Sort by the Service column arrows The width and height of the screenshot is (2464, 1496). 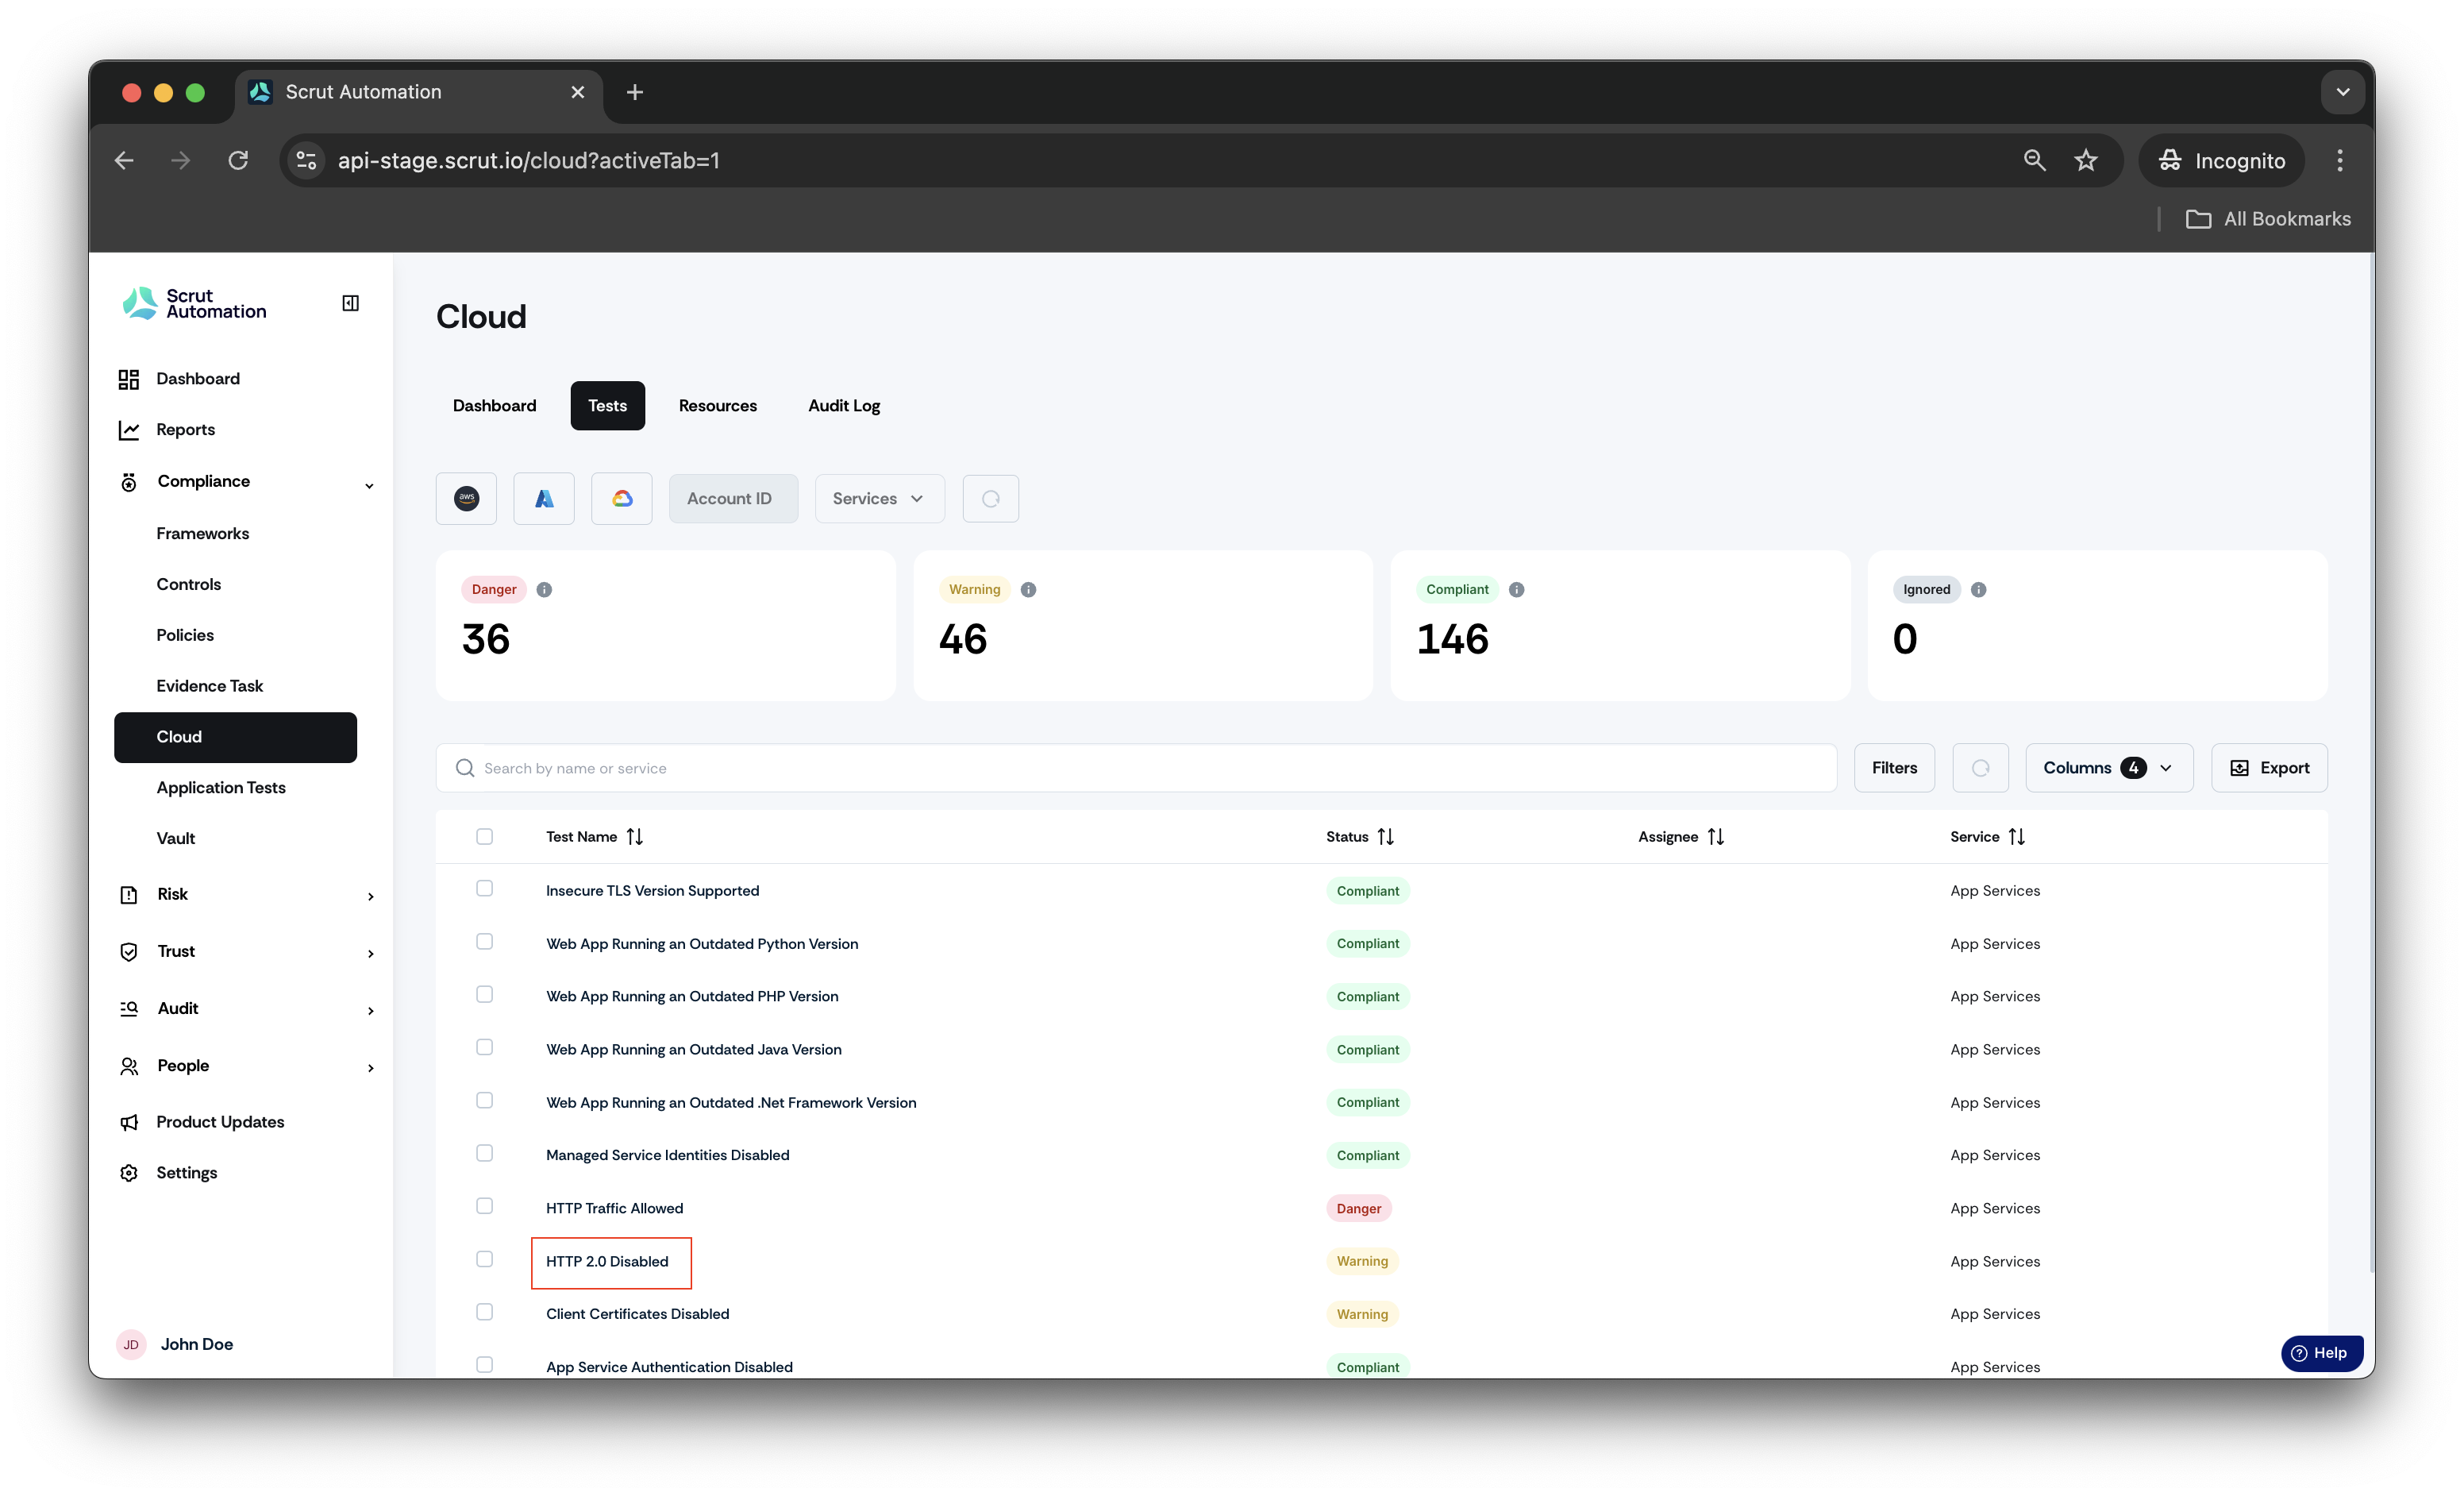click(2017, 837)
